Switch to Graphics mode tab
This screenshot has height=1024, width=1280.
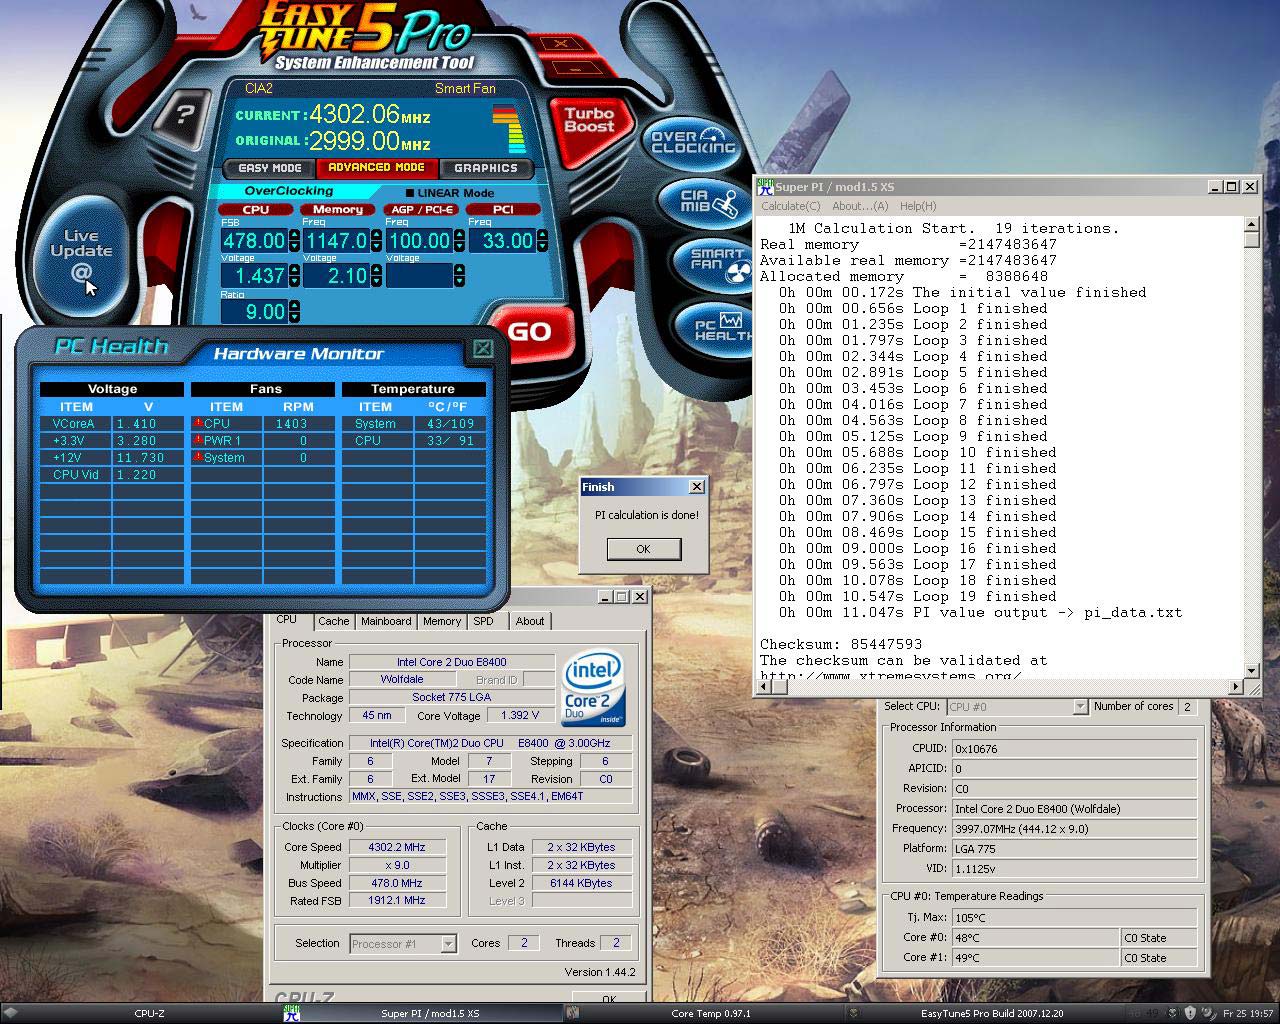[x=486, y=168]
